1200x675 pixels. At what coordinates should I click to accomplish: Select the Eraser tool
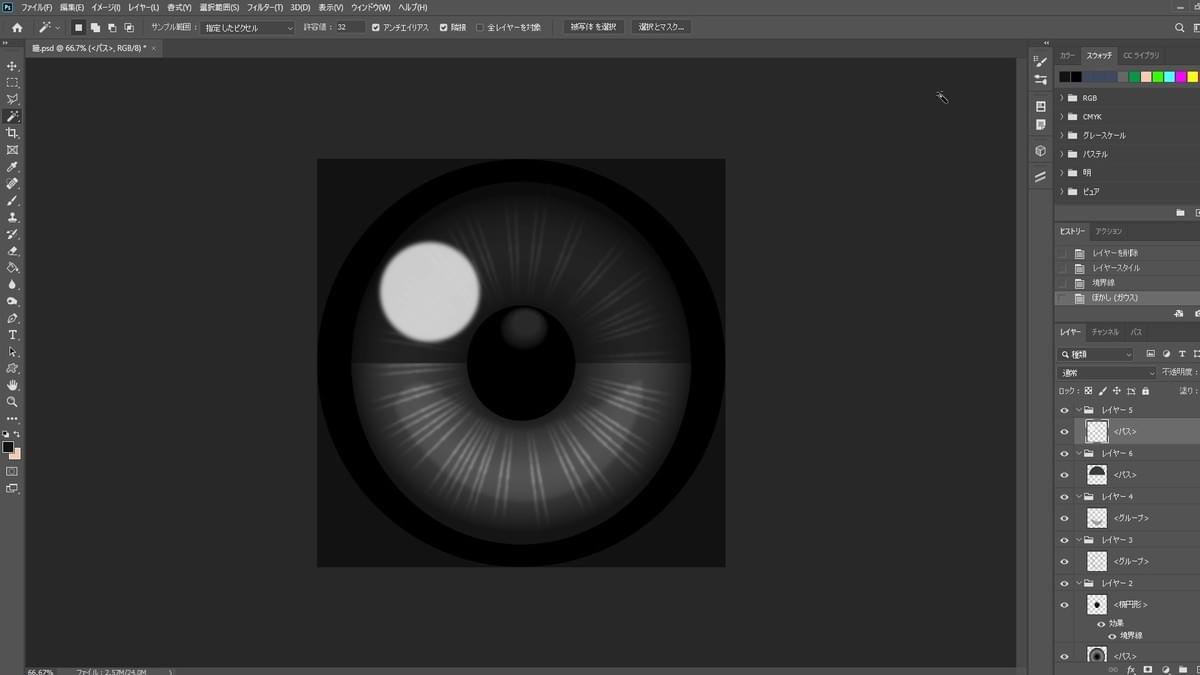tap(12, 251)
